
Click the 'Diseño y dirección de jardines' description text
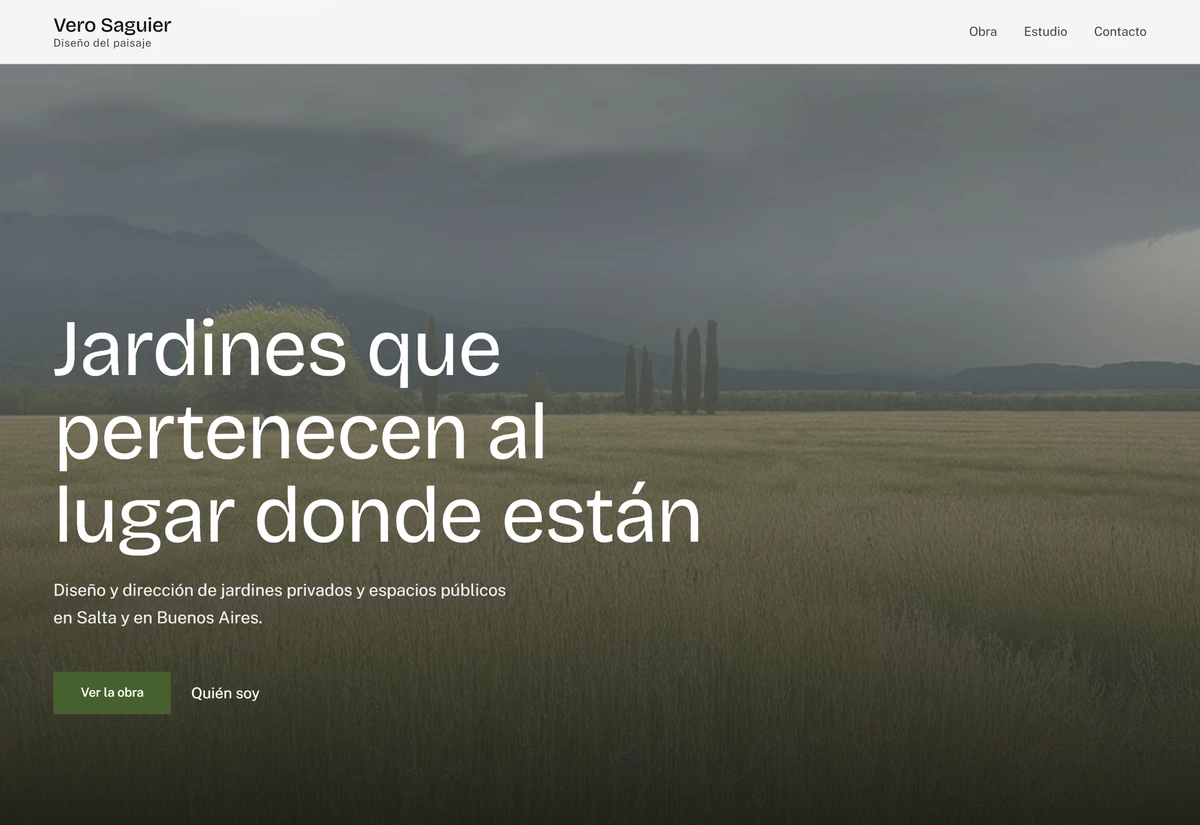pos(280,604)
